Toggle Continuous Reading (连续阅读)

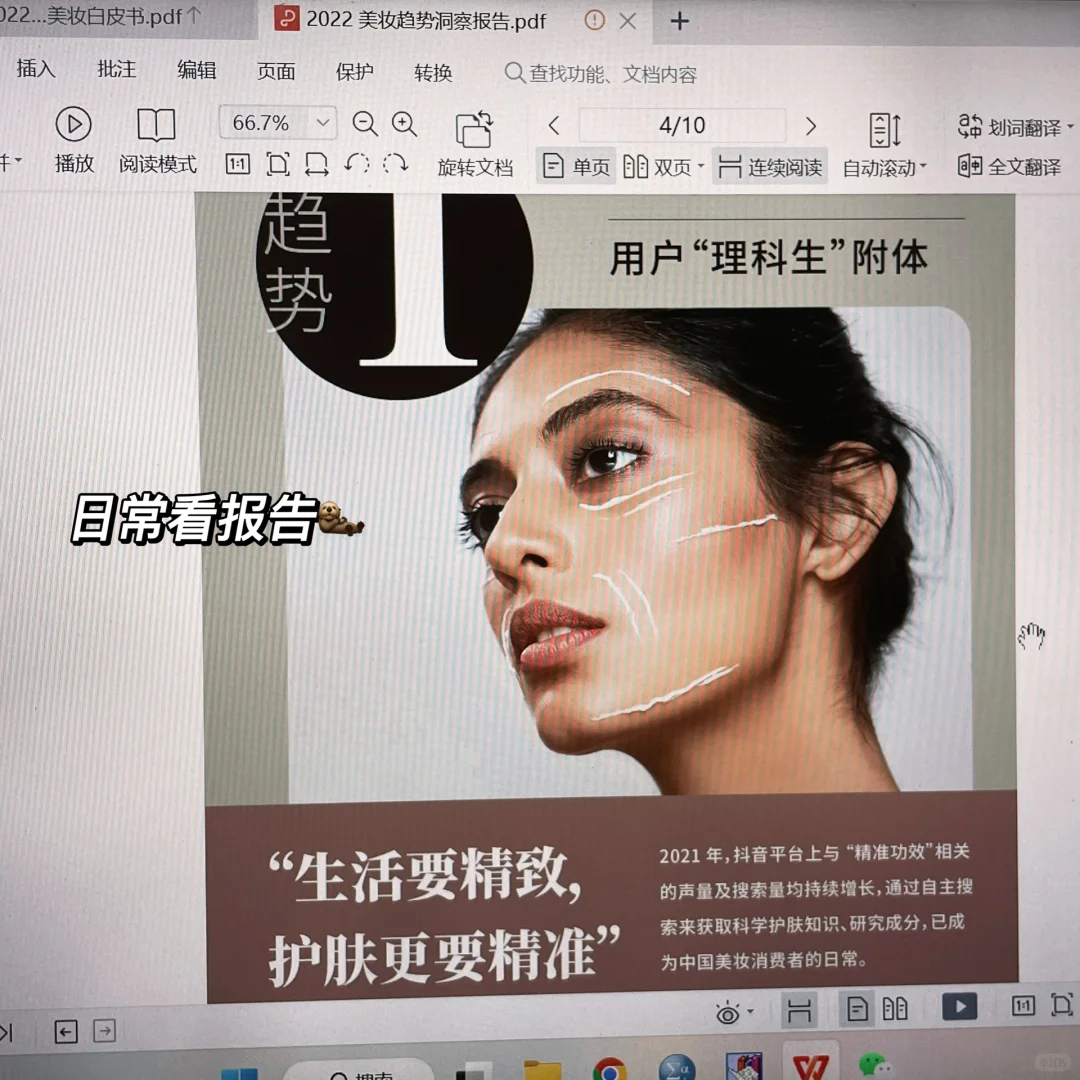point(770,167)
